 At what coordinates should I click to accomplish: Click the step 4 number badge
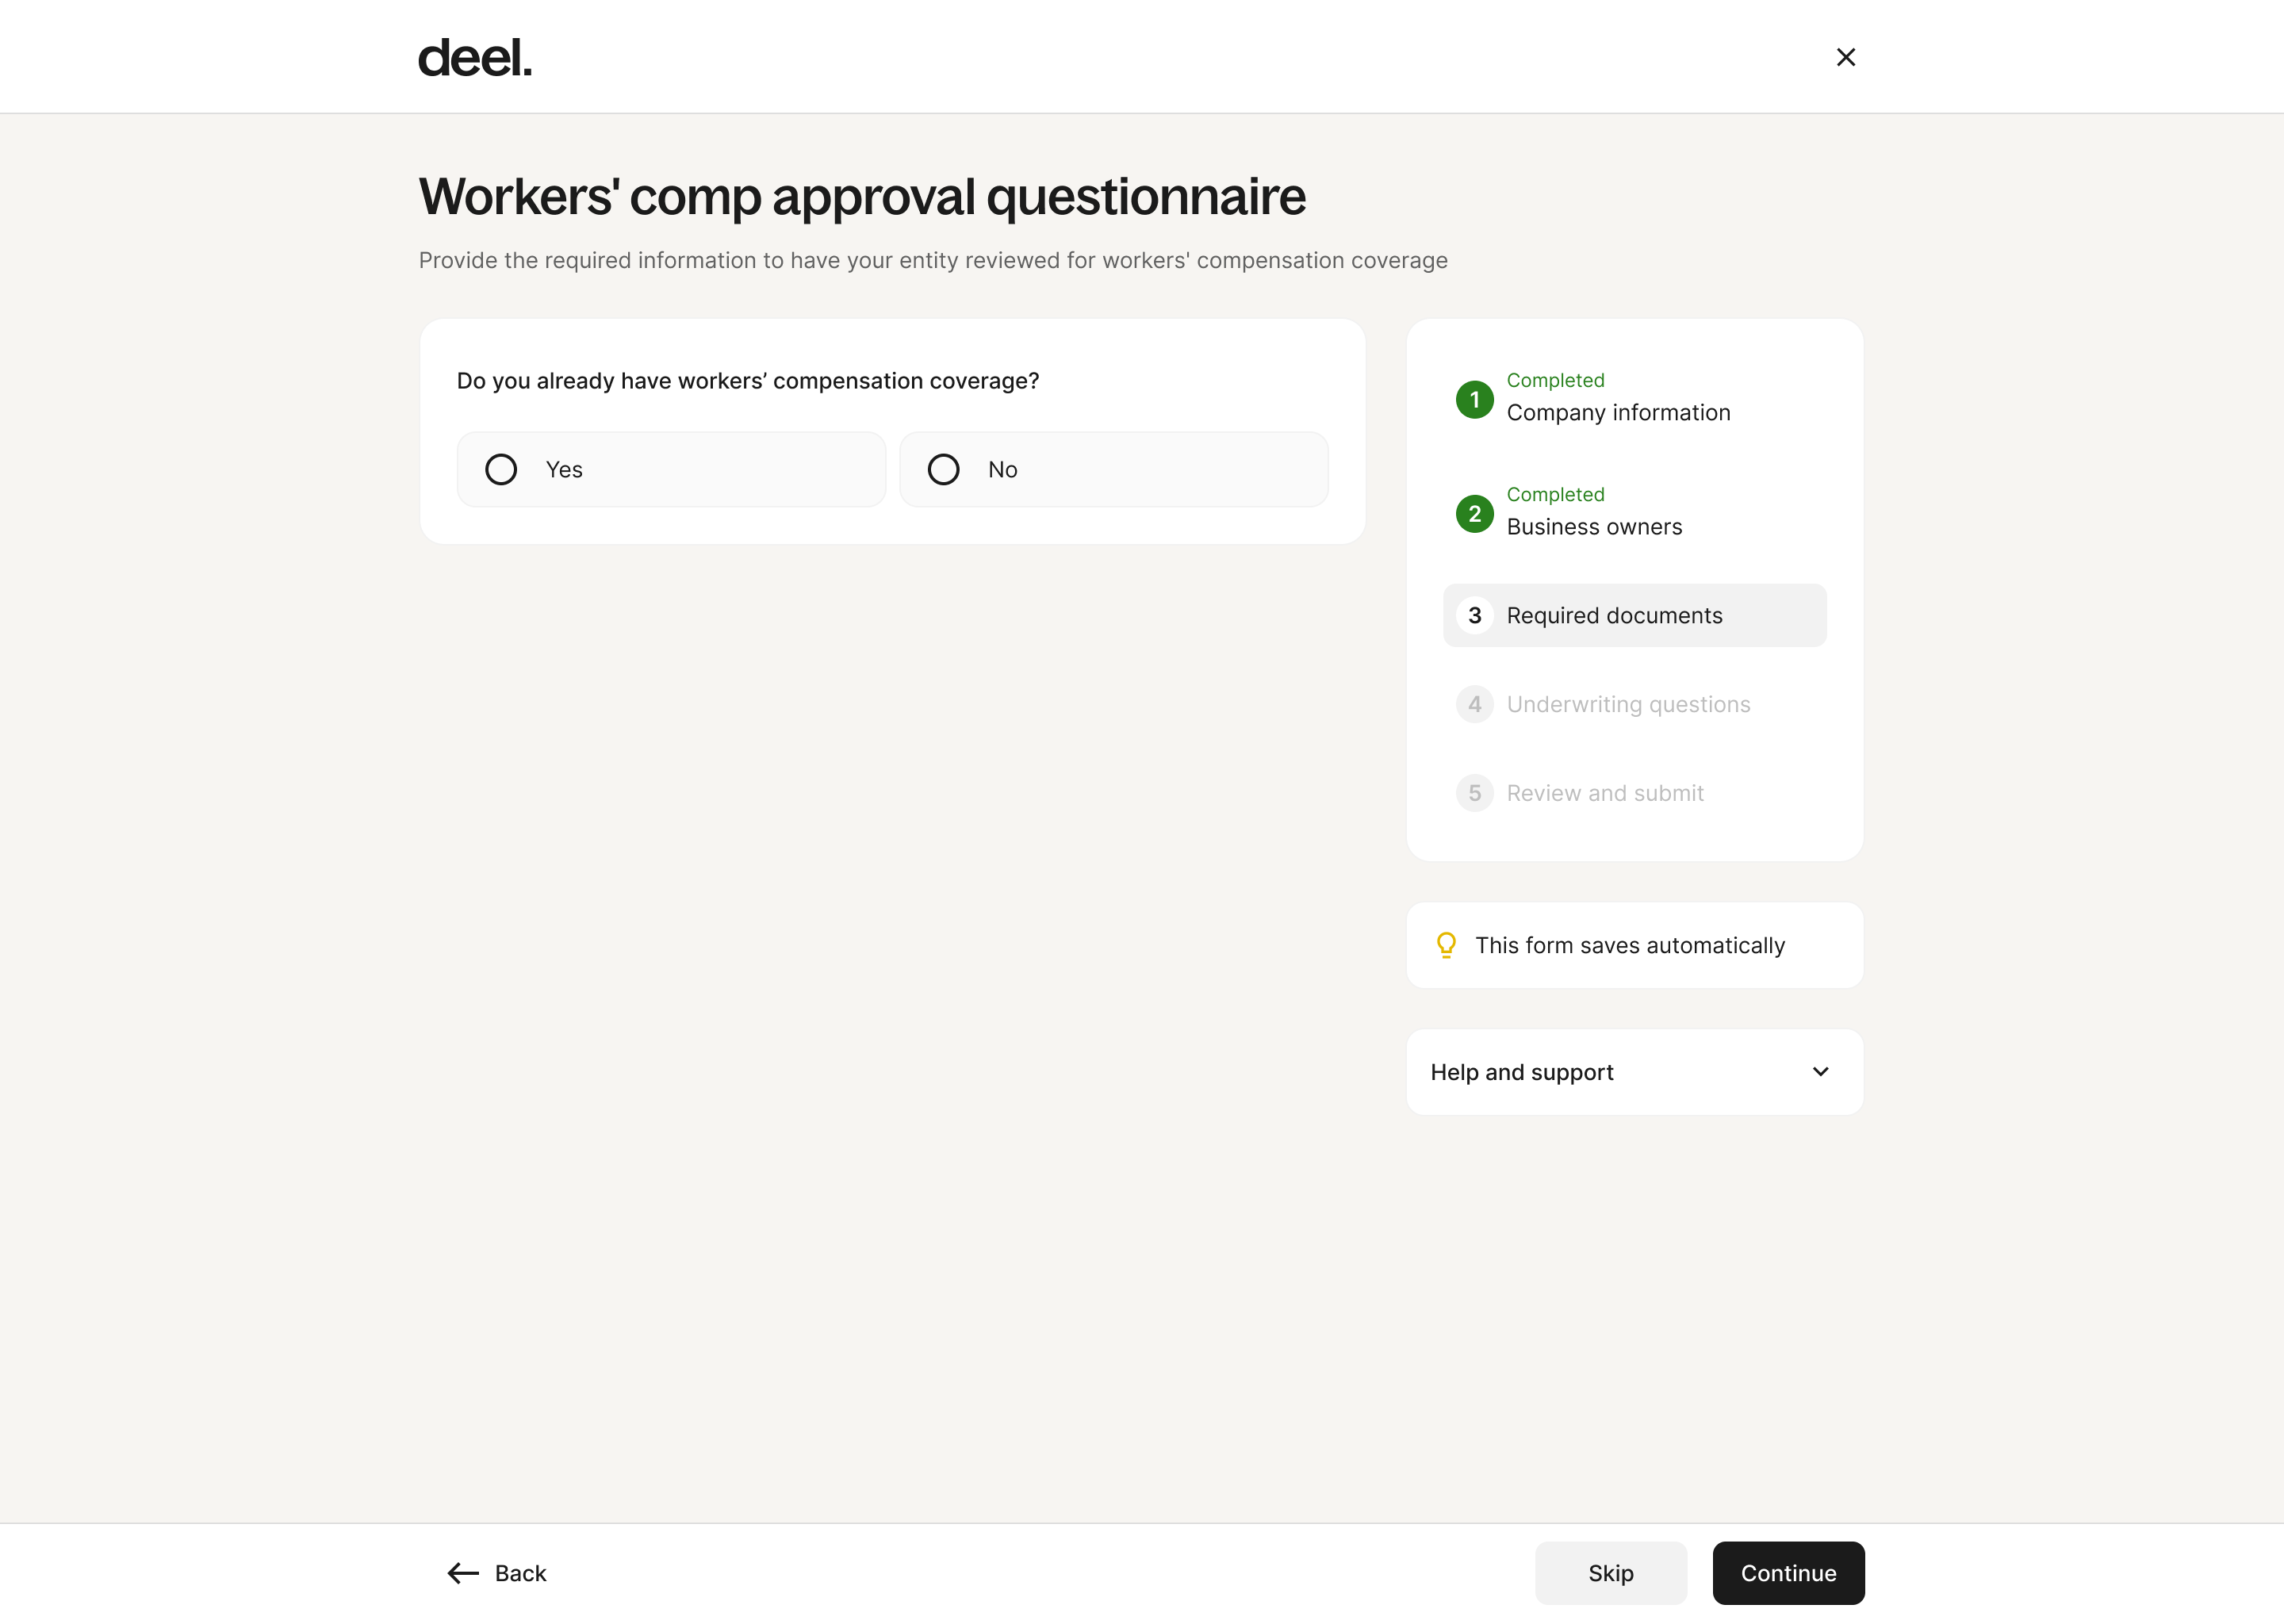click(x=1474, y=705)
